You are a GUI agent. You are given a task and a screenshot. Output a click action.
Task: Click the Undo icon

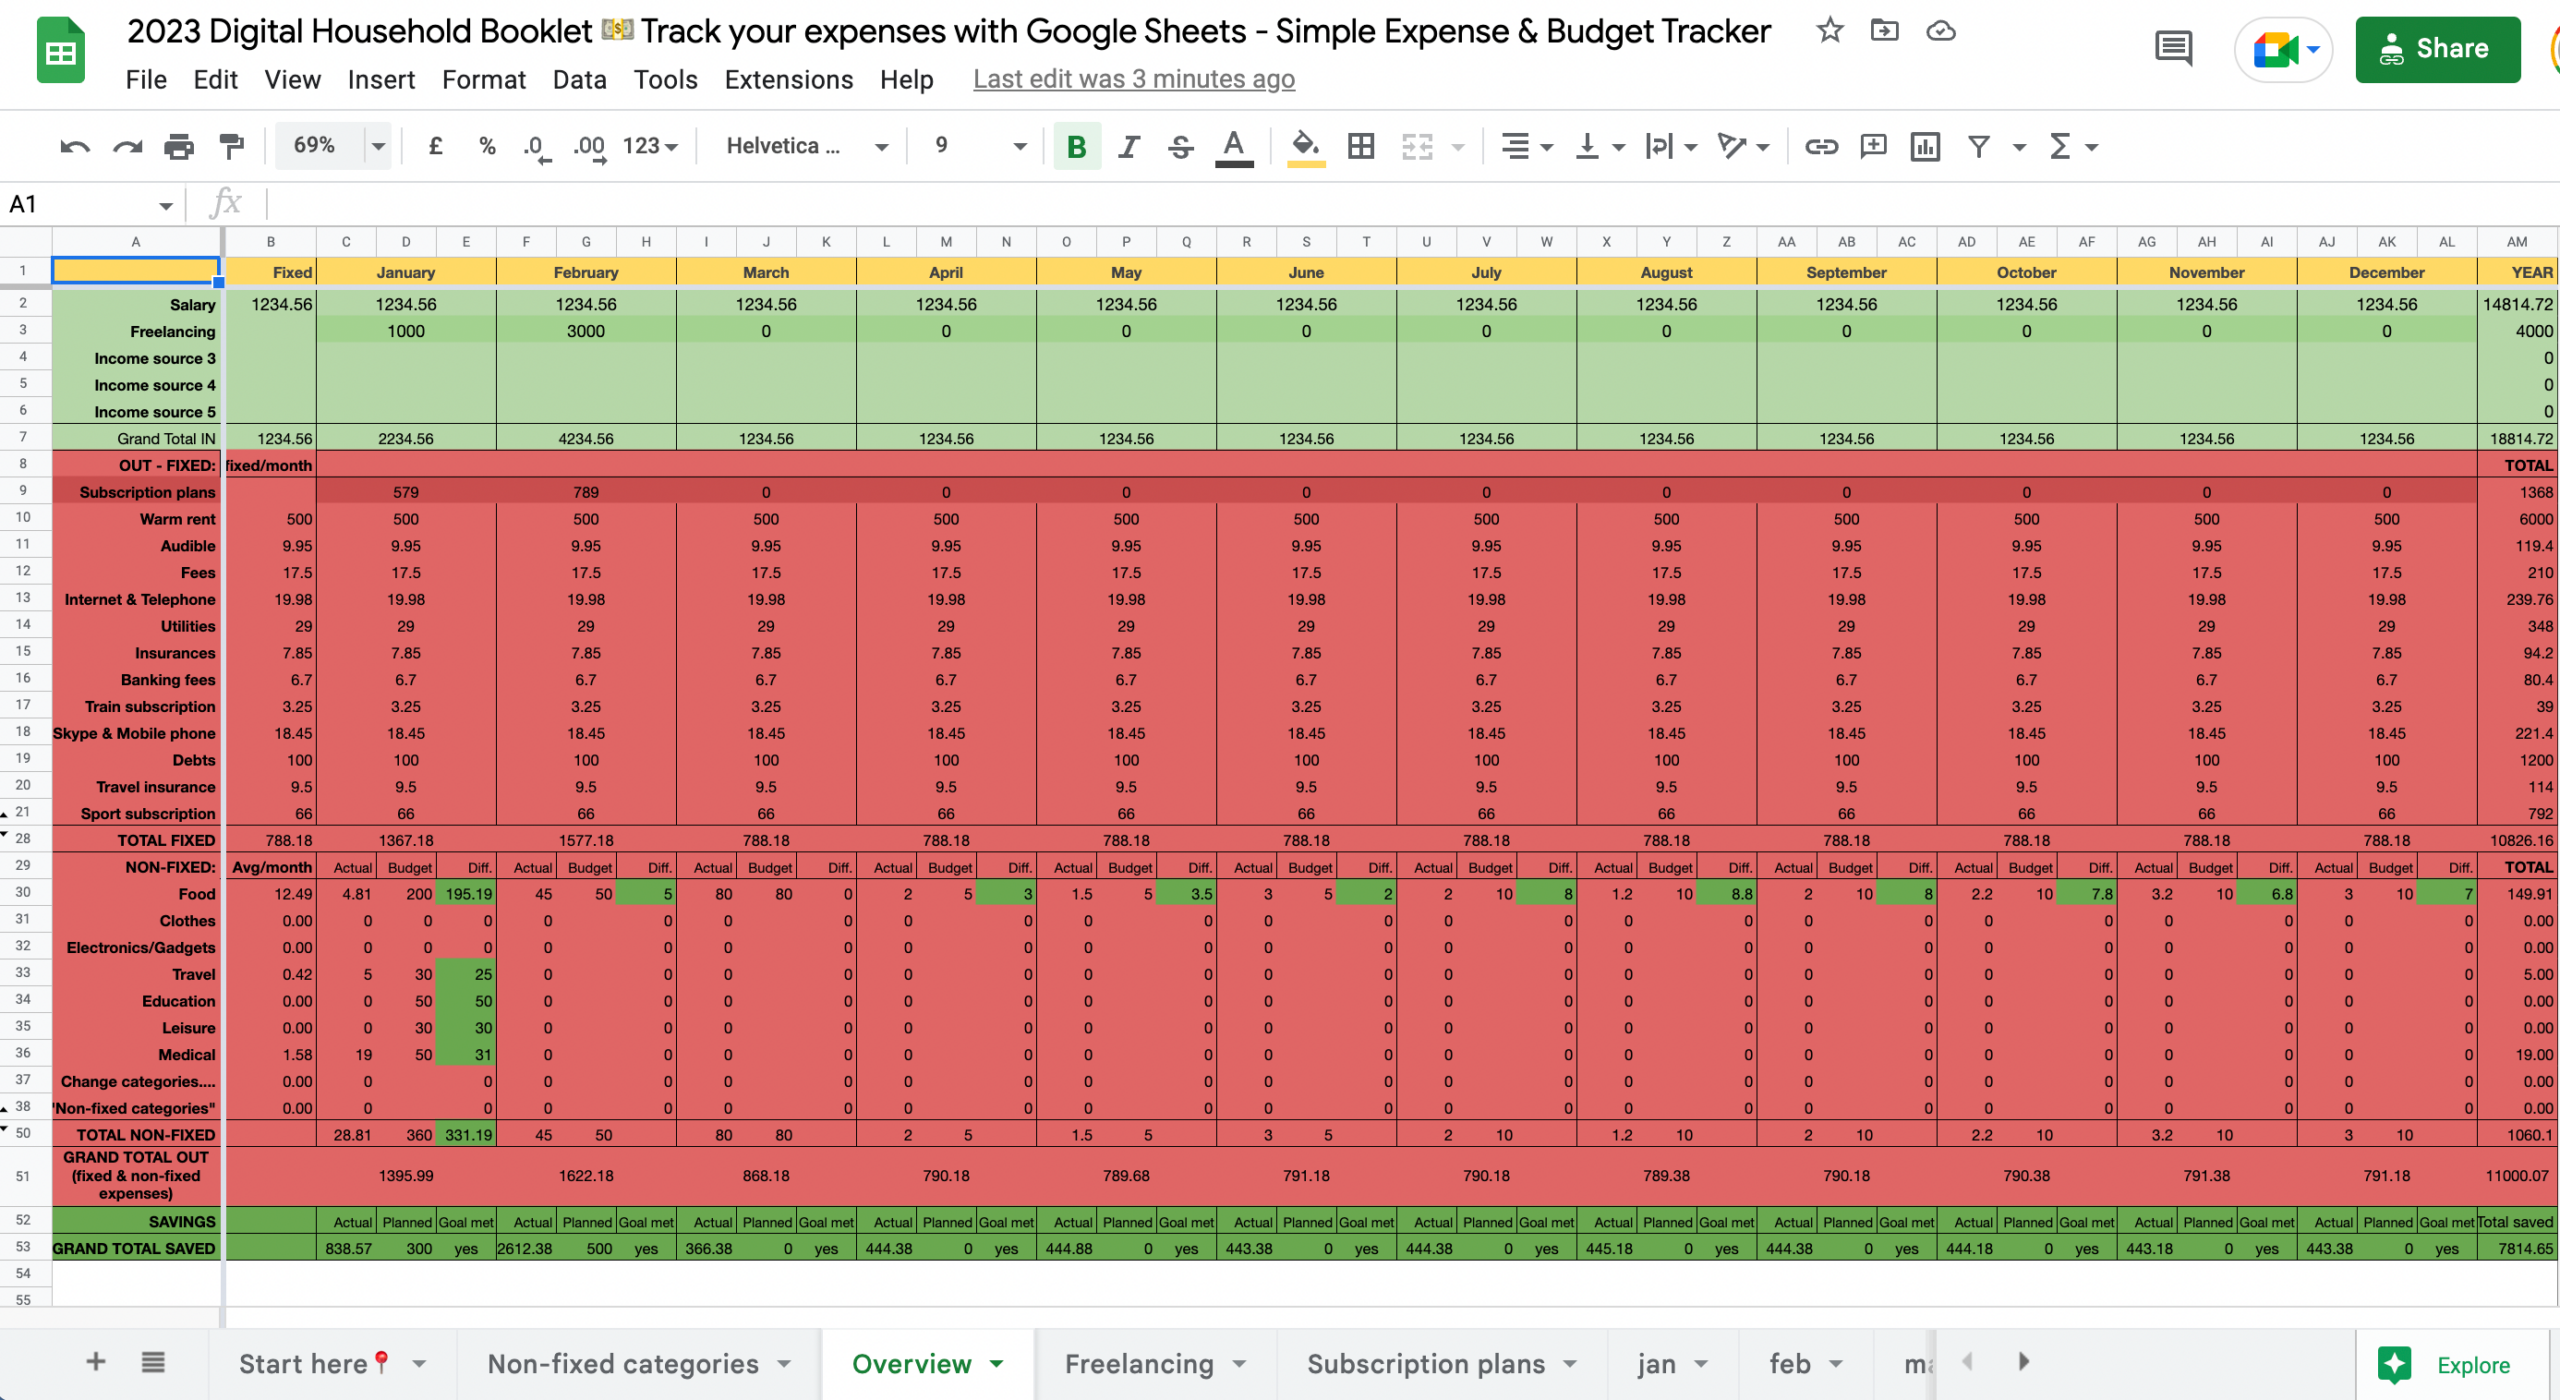pyautogui.click(x=73, y=146)
